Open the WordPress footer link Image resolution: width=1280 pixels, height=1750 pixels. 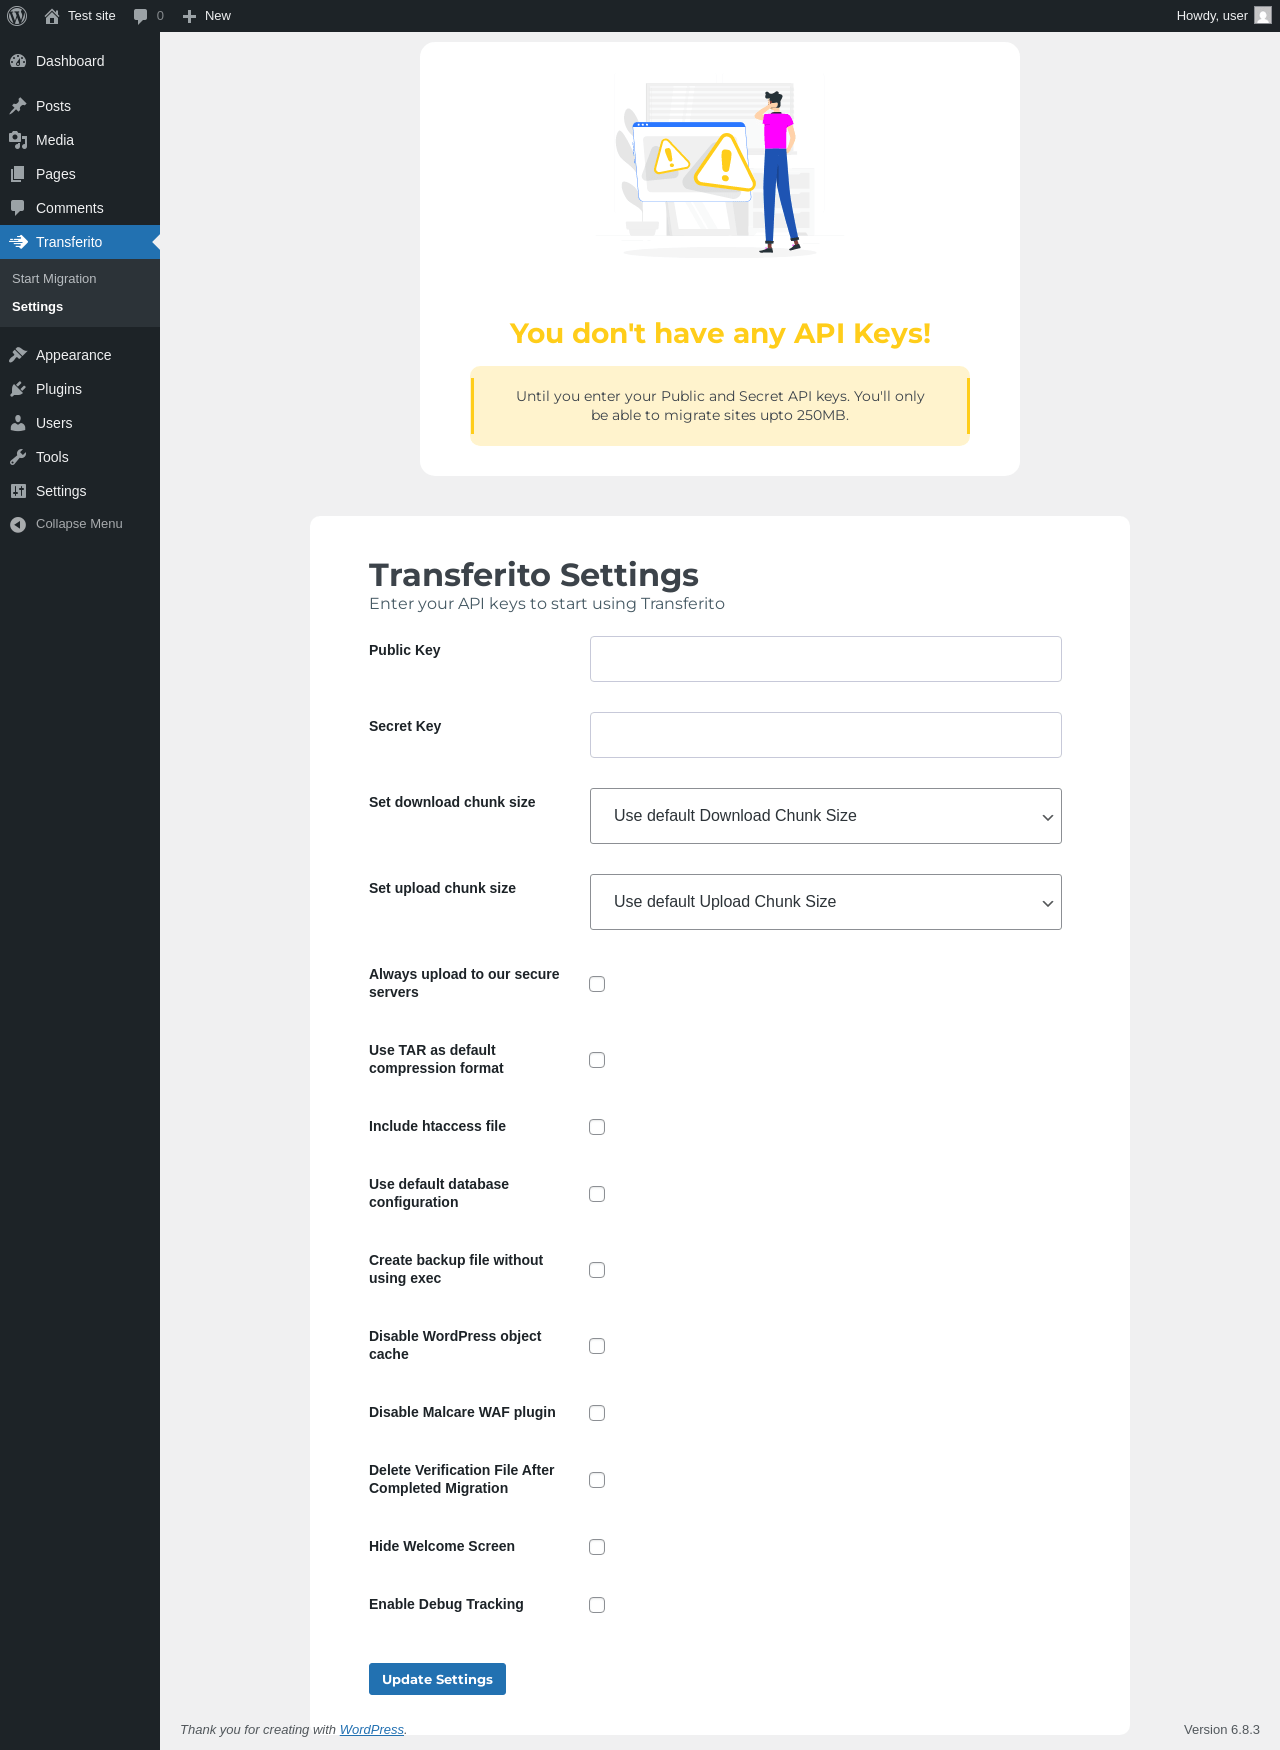(x=372, y=1729)
